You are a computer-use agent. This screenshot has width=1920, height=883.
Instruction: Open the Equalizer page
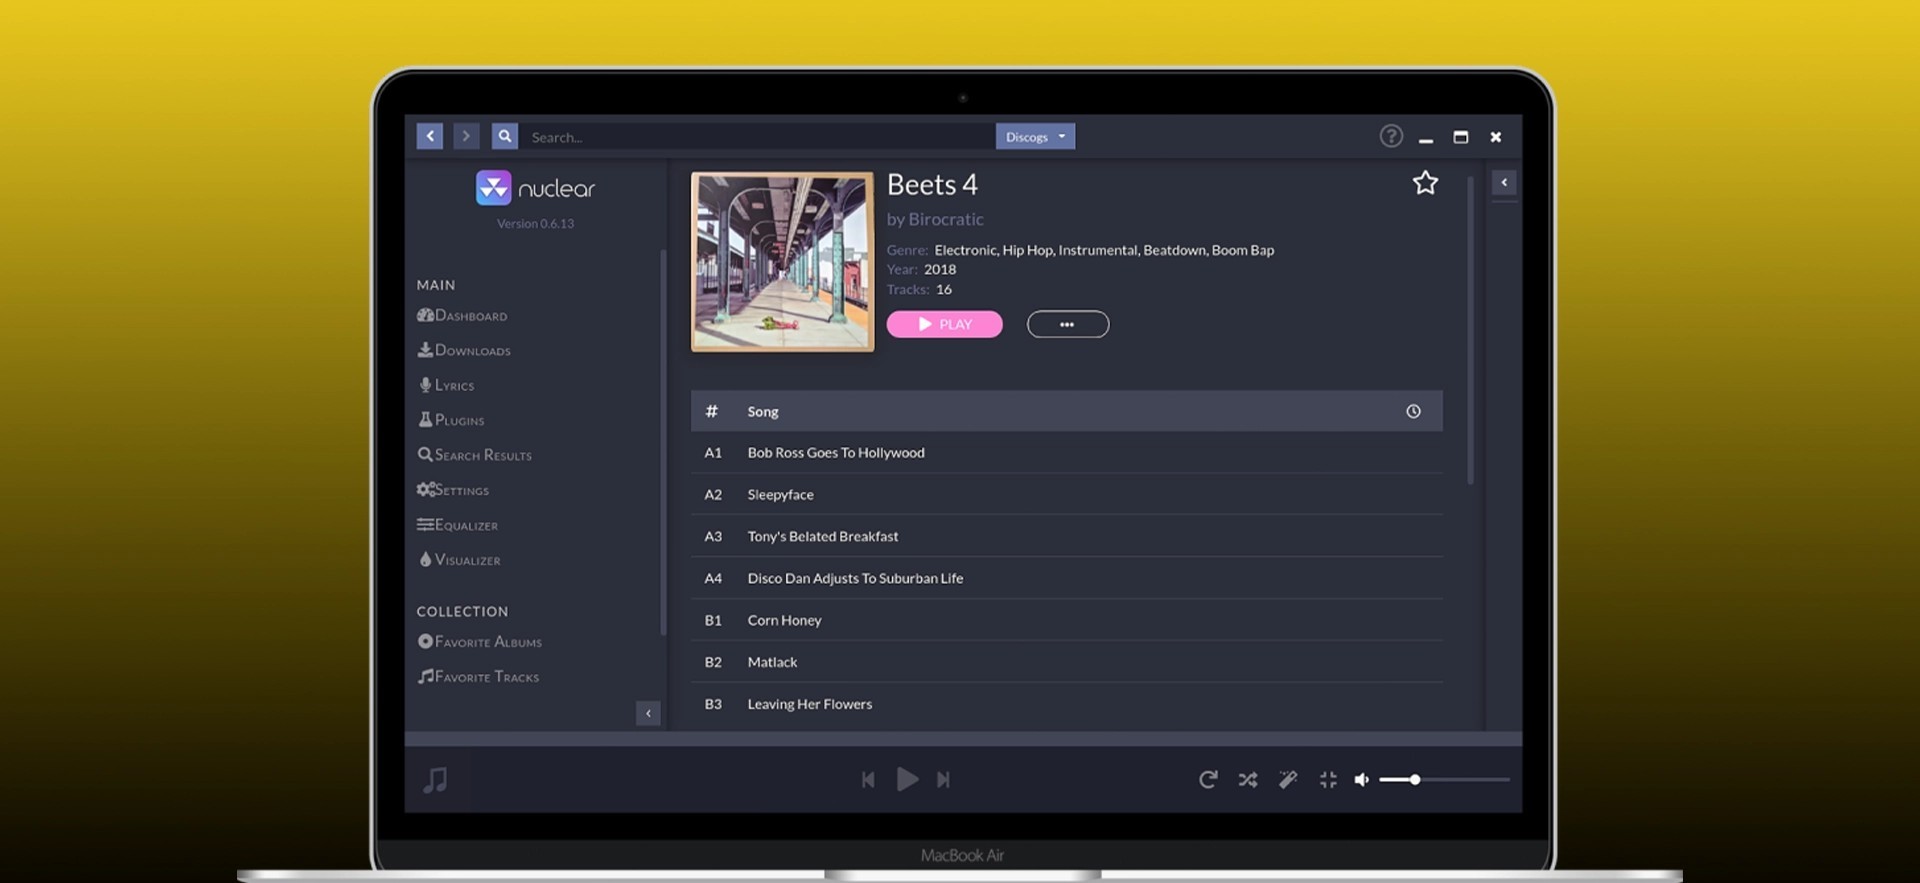457,526
